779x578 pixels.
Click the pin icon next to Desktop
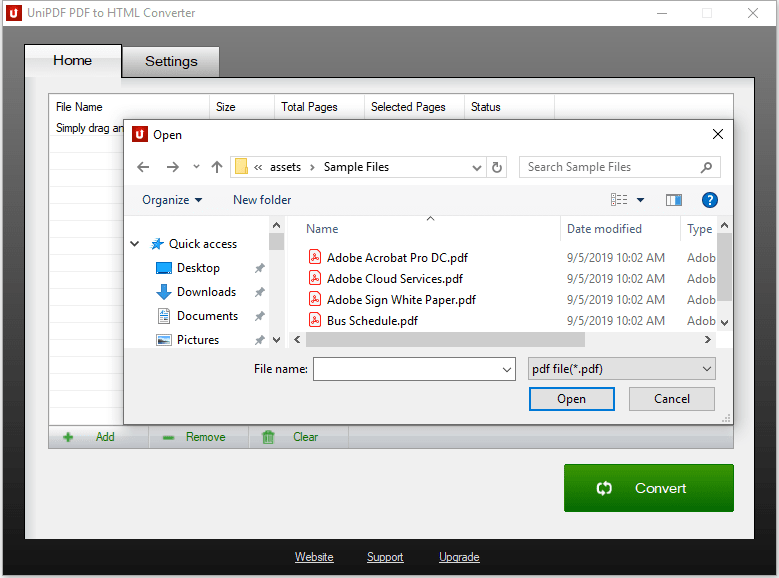click(259, 268)
